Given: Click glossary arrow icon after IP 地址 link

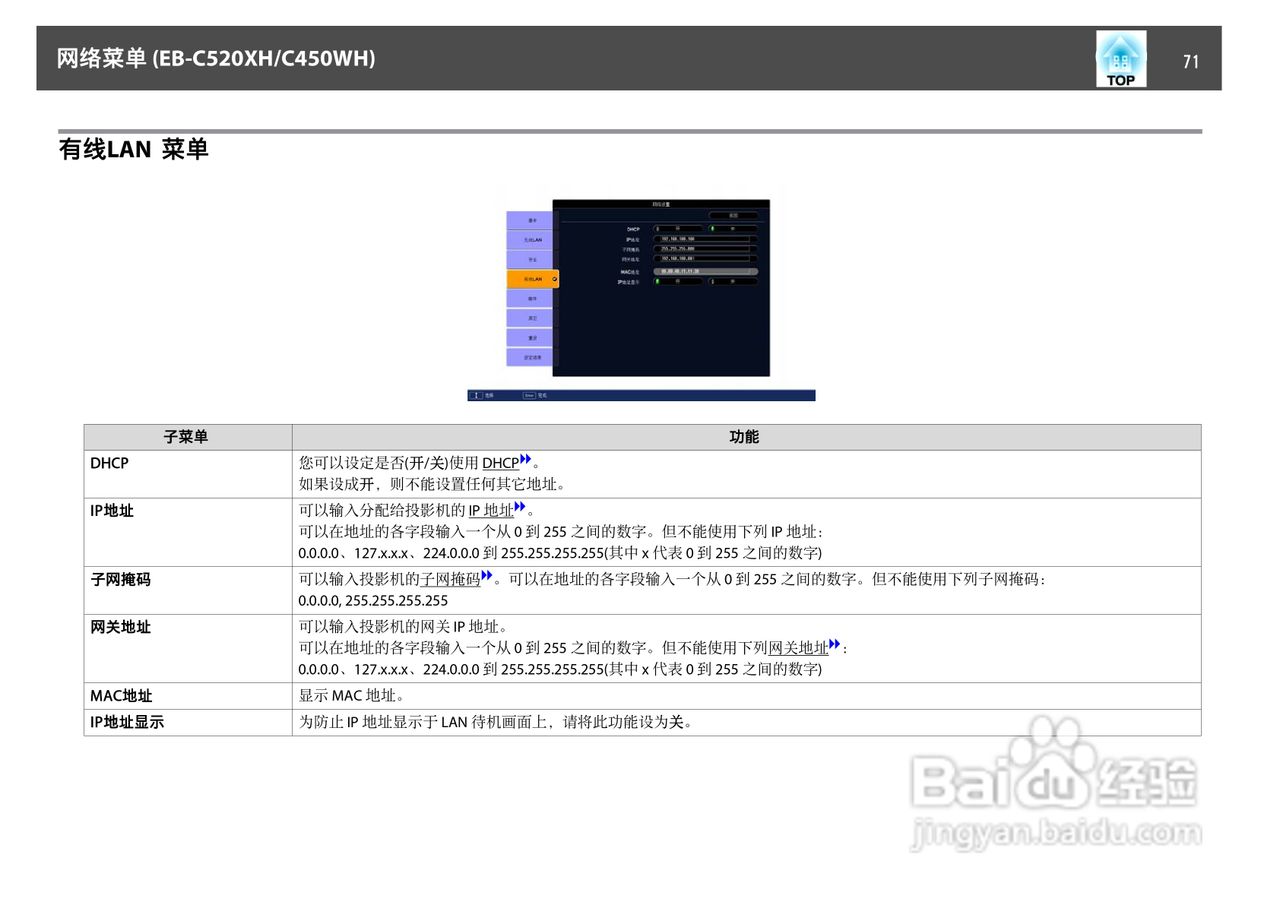Looking at the screenshot, I should click(x=519, y=508).
